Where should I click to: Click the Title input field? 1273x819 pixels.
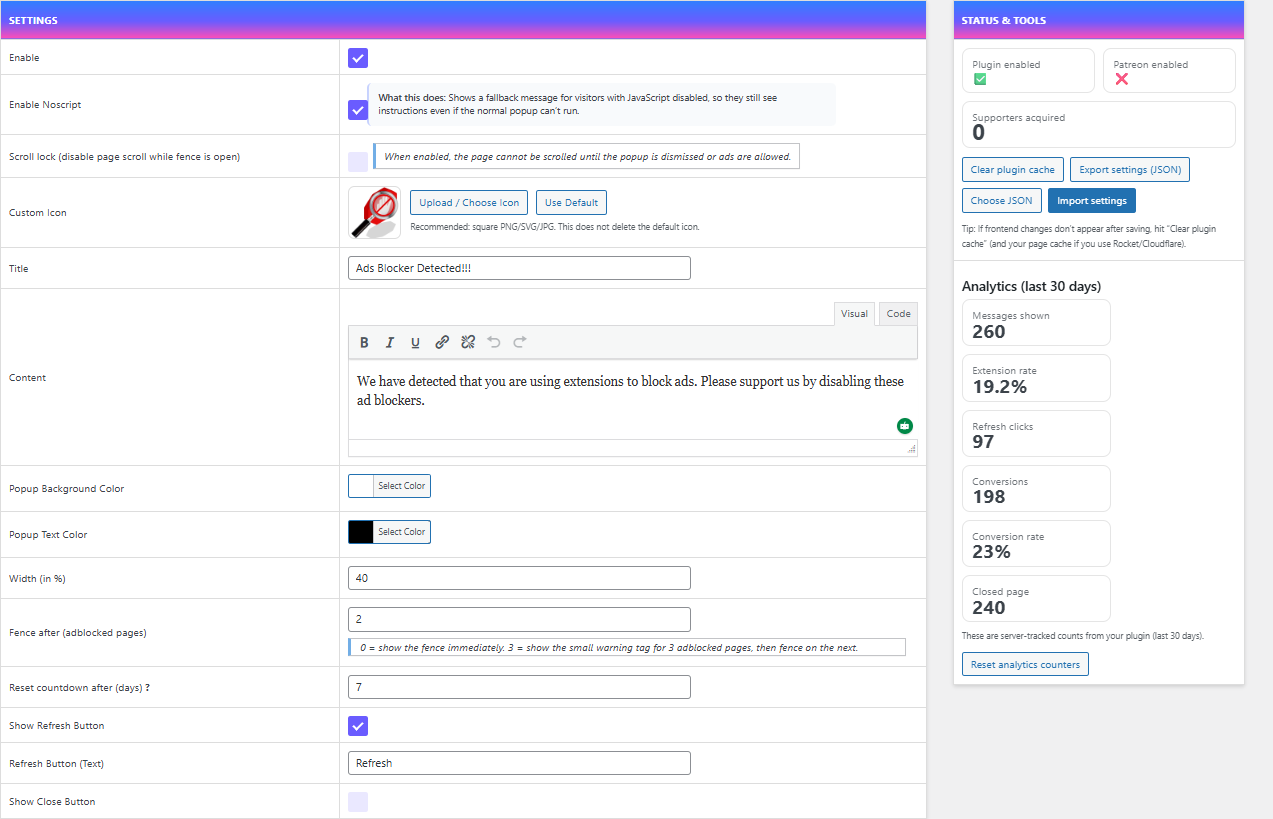518,267
